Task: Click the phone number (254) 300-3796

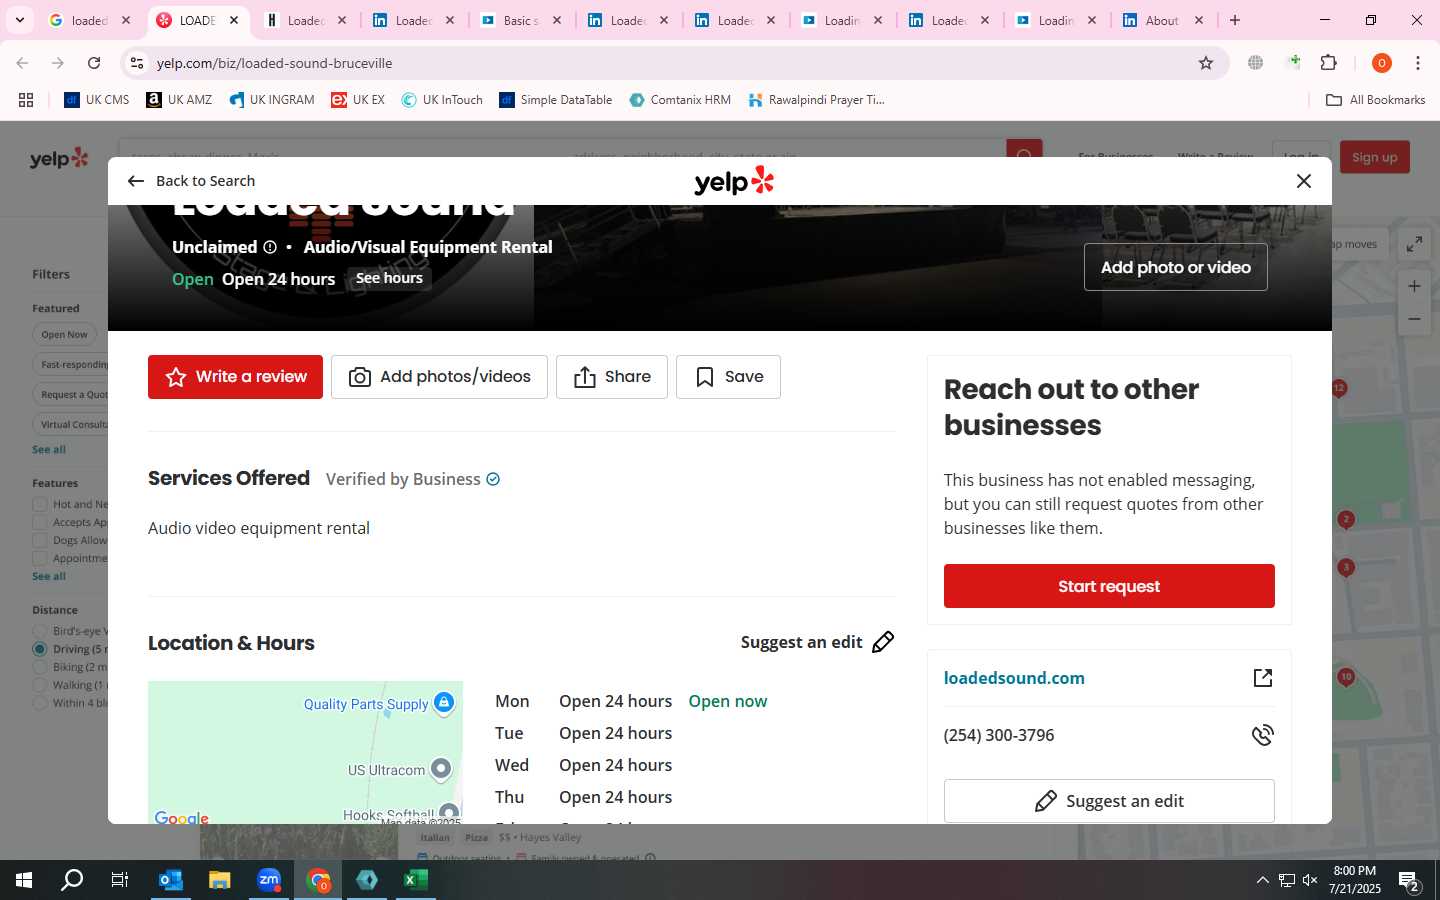Action: [x=999, y=735]
